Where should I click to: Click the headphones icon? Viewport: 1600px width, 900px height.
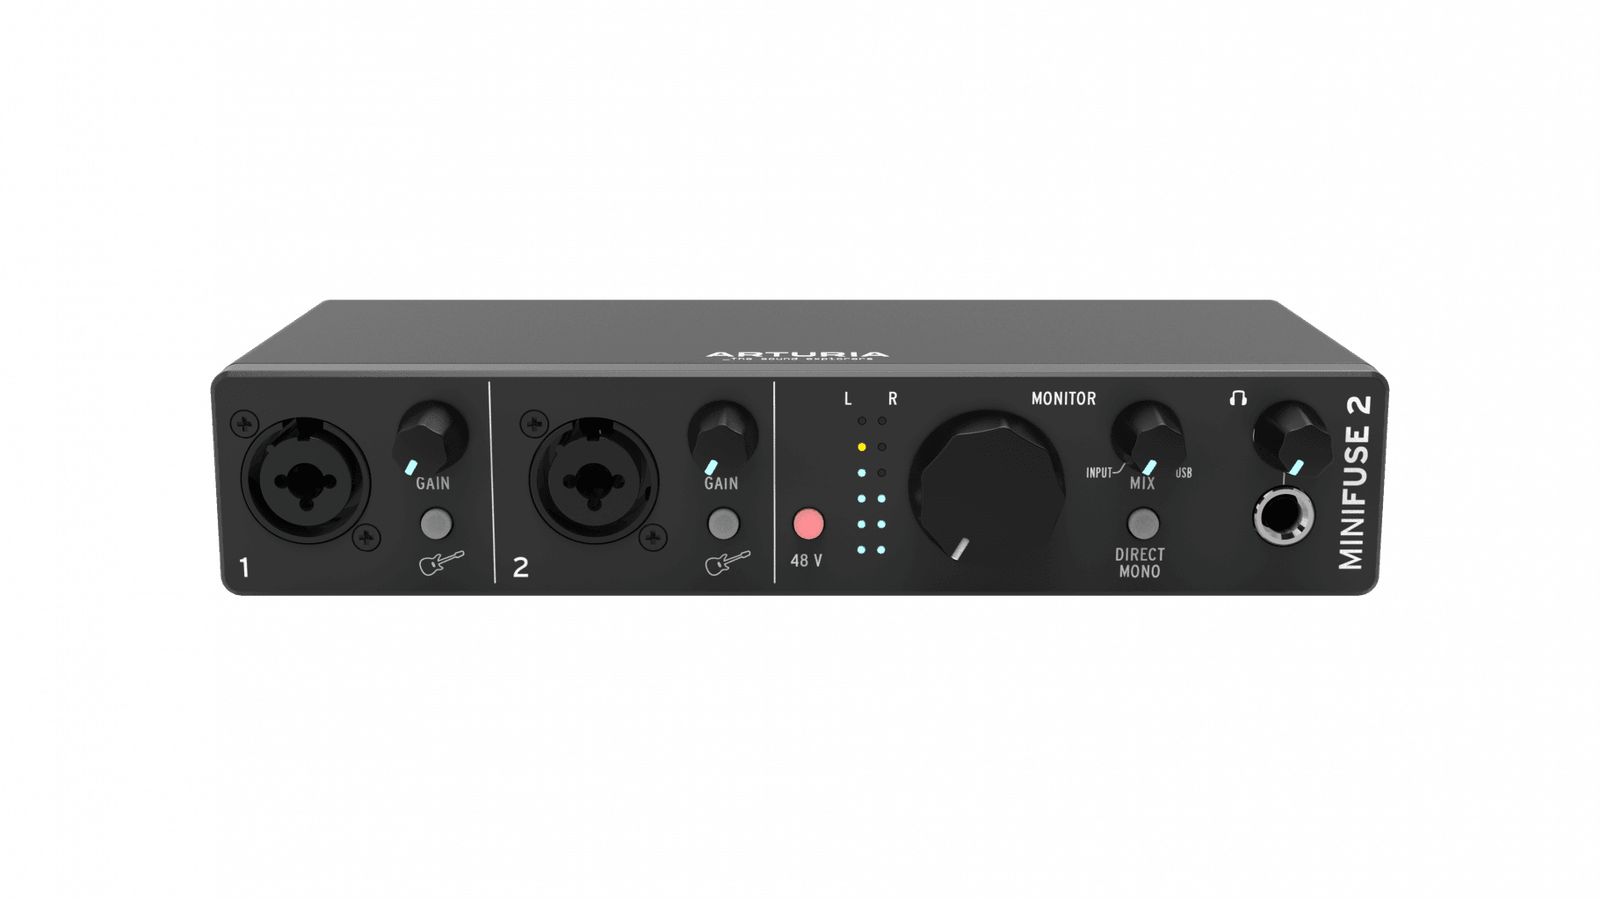[1238, 398]
